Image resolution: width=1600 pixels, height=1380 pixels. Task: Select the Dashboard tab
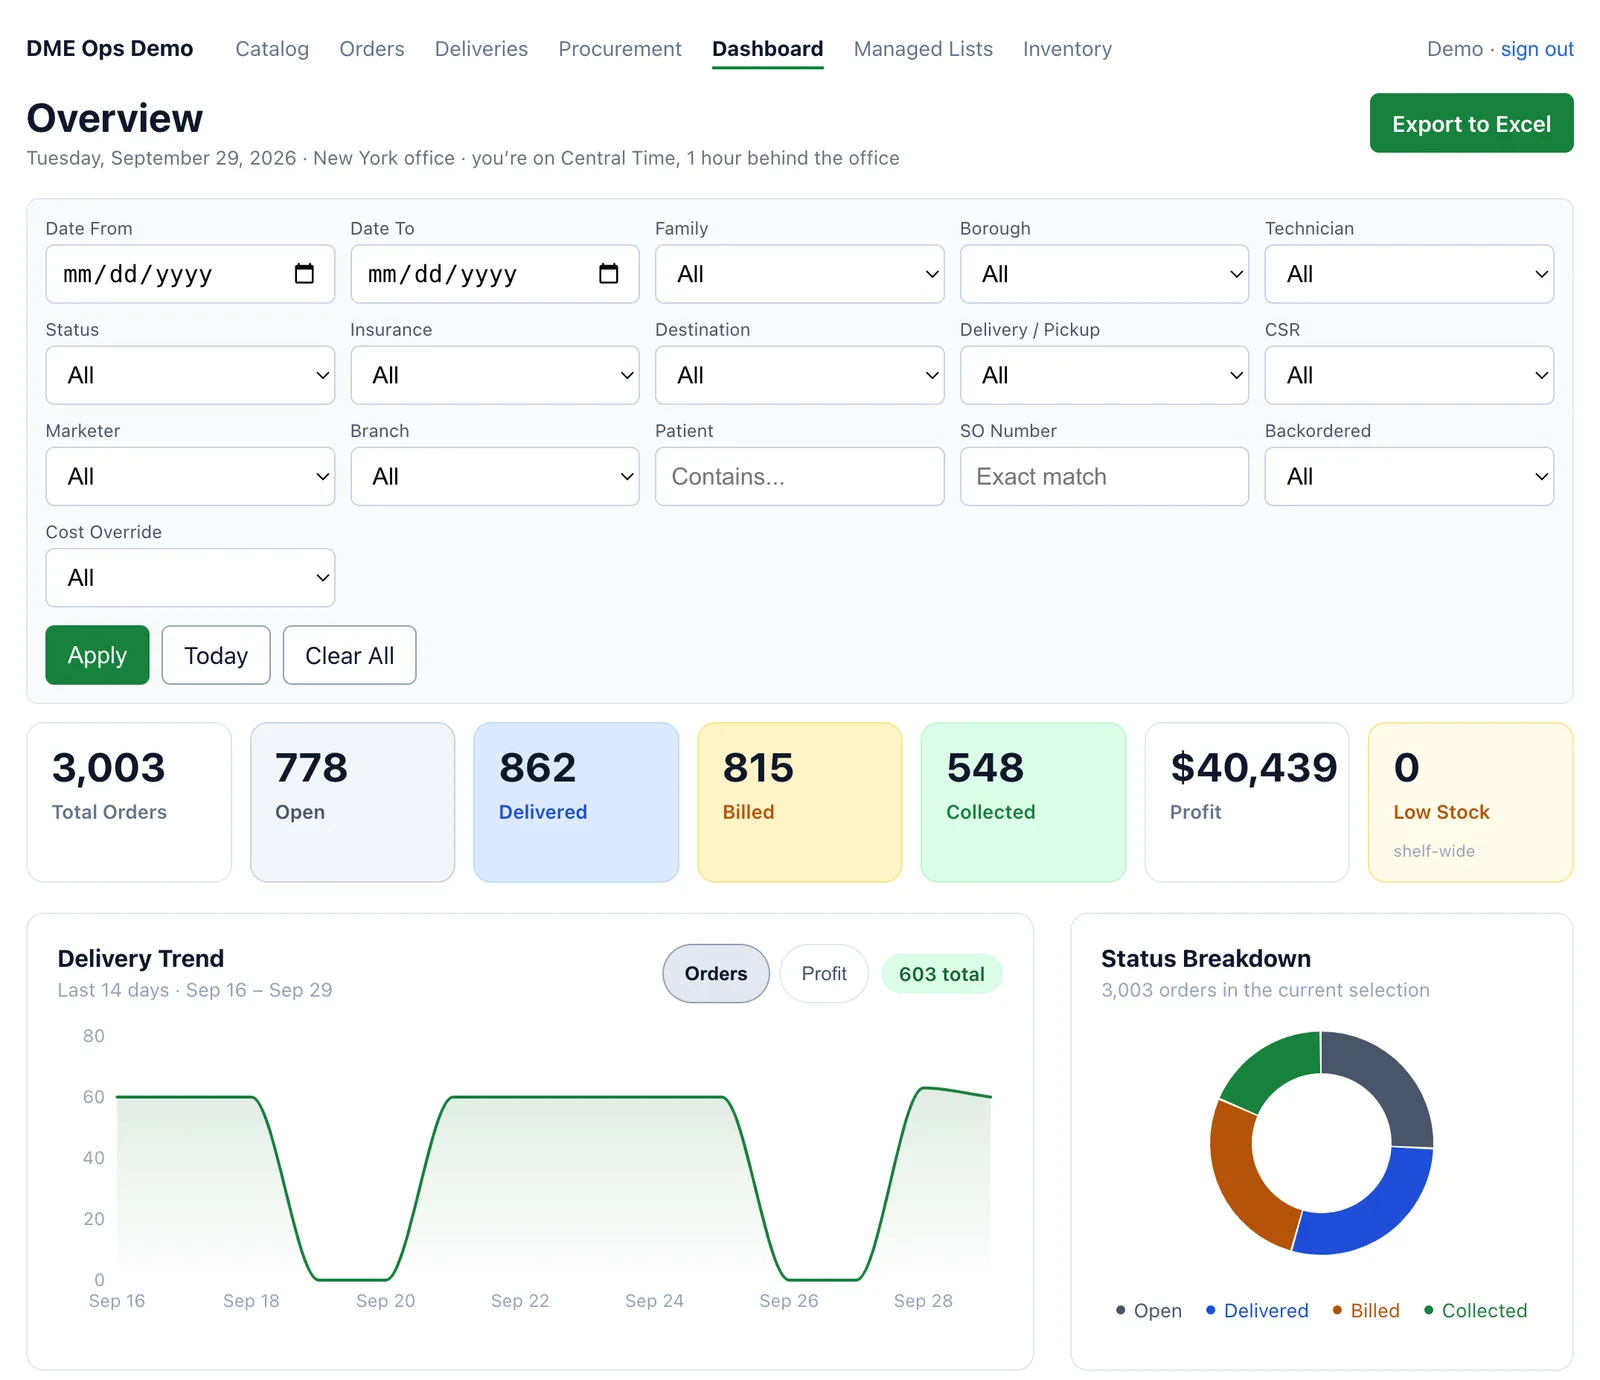(x=768, y=49)
